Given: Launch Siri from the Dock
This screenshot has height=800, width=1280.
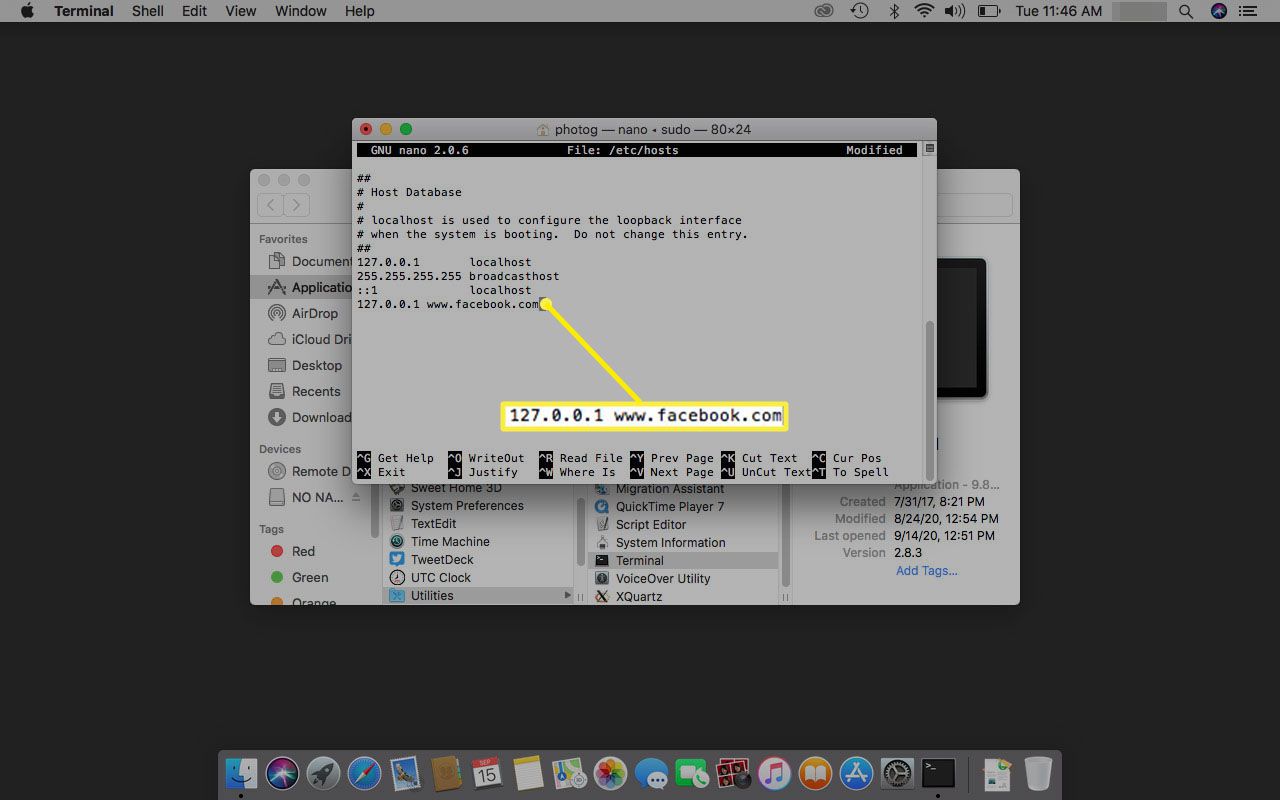Looking at the screenshot, I should click(282, 773).
